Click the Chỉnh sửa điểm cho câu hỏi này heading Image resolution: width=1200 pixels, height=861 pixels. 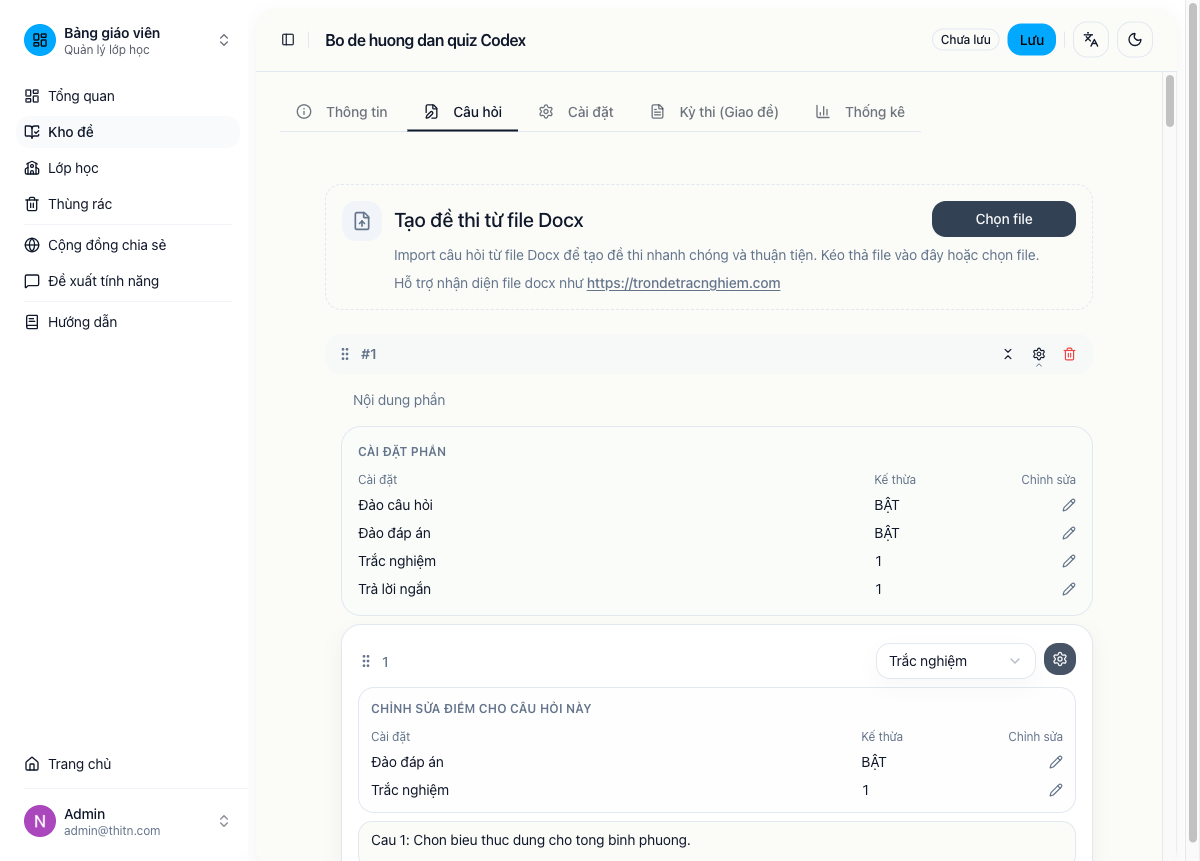(481, 709)
